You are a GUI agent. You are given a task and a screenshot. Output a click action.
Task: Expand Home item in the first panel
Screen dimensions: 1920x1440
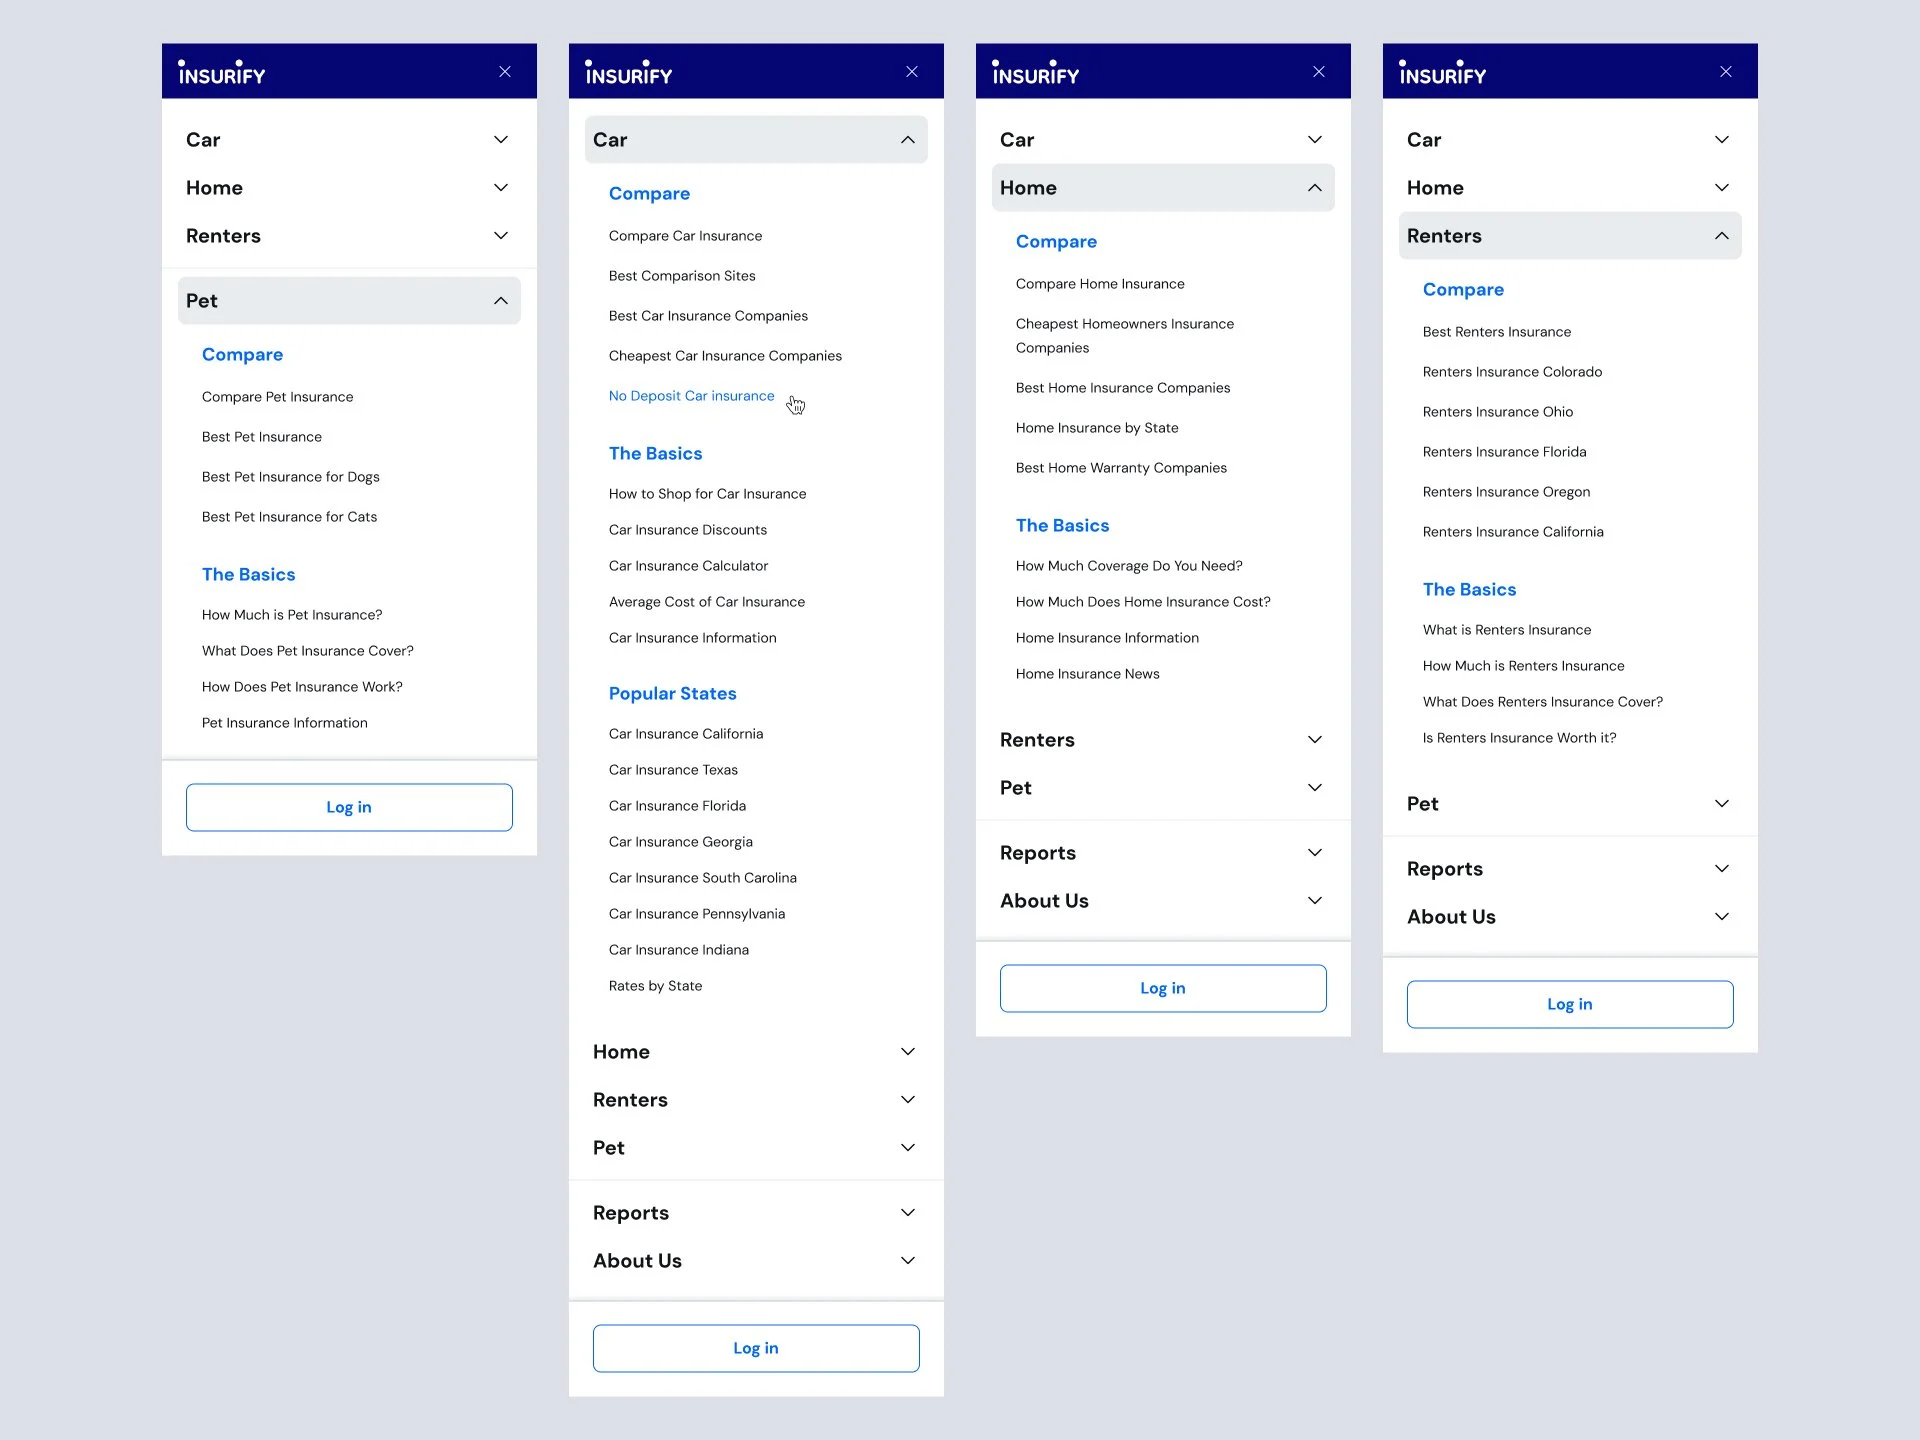click(x=501, y=188)
